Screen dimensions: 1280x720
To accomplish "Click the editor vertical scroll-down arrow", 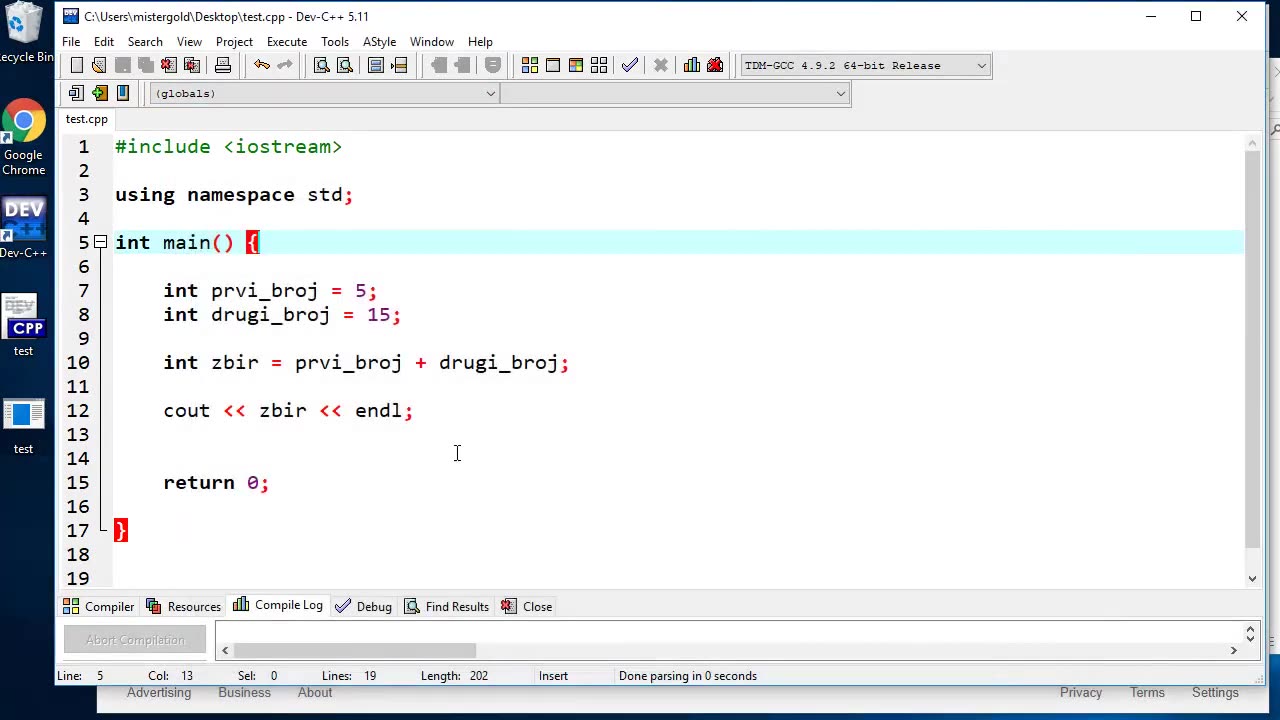I will [1252, 578].
